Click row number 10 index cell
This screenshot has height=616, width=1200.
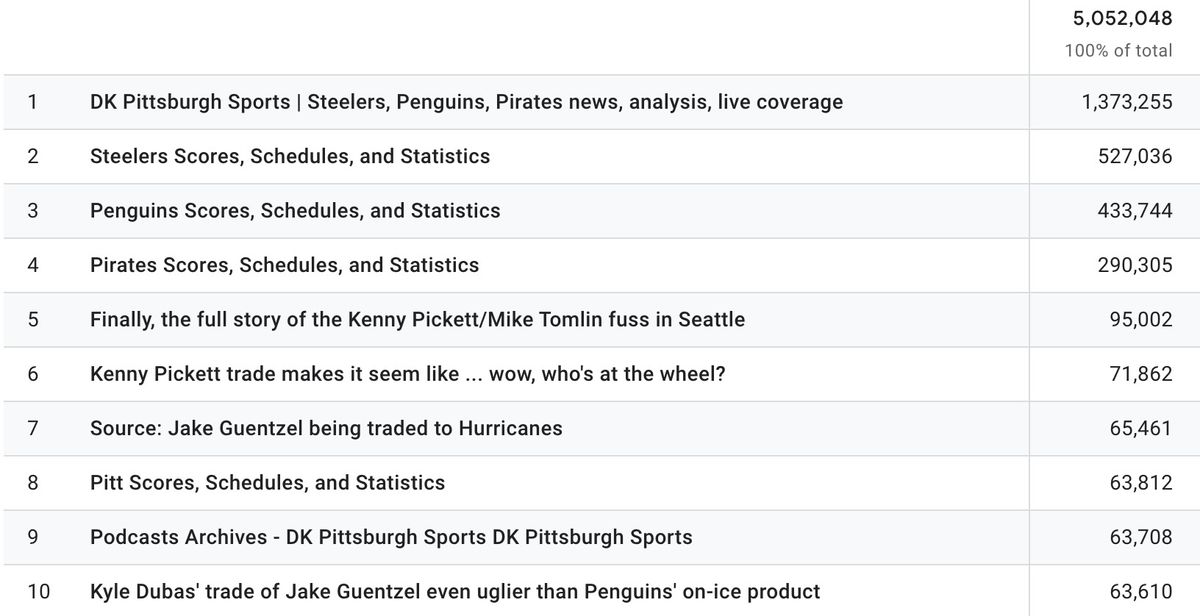(x=38, y=591)
